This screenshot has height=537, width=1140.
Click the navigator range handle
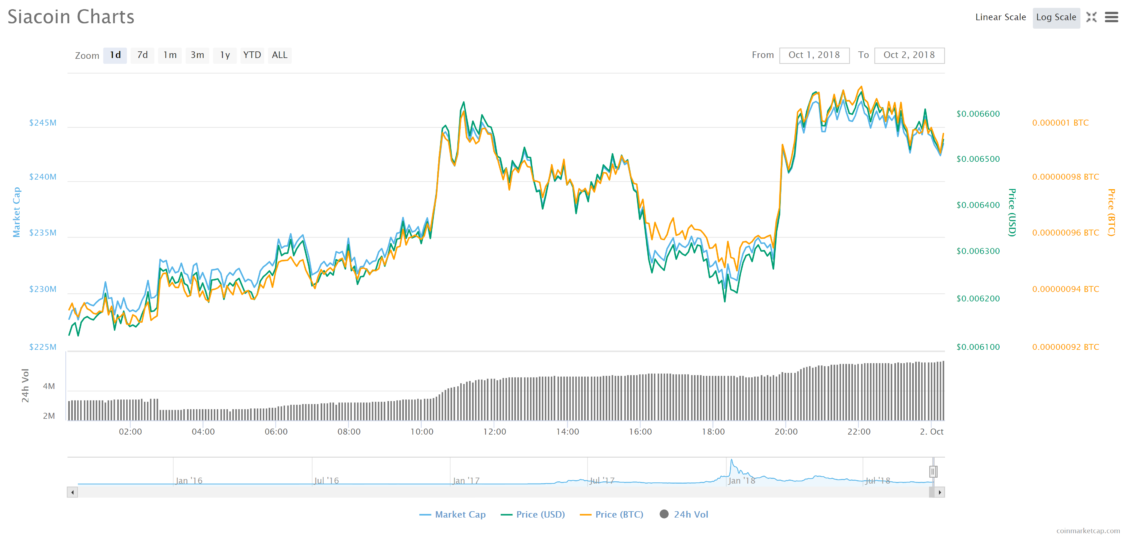(934, 472)
